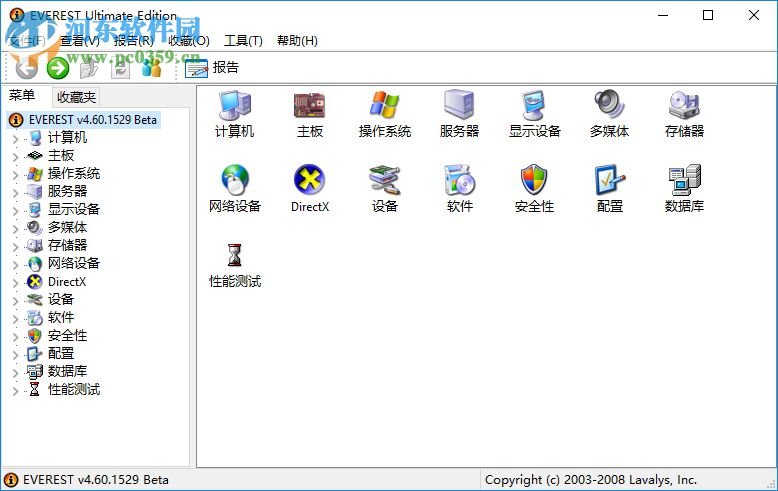Open the 服务器 server icon in main pane

[459, 105]
